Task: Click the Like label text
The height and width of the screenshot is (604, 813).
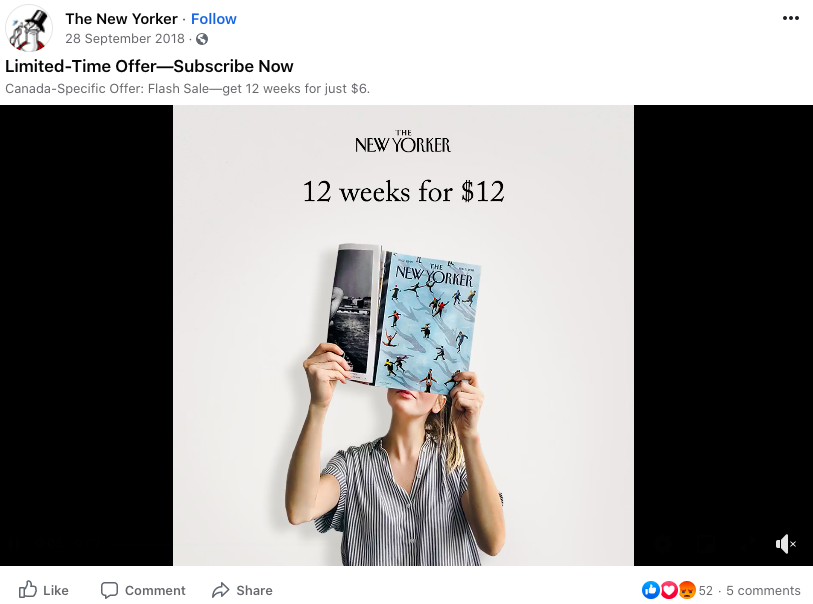Action: [55, 591]
